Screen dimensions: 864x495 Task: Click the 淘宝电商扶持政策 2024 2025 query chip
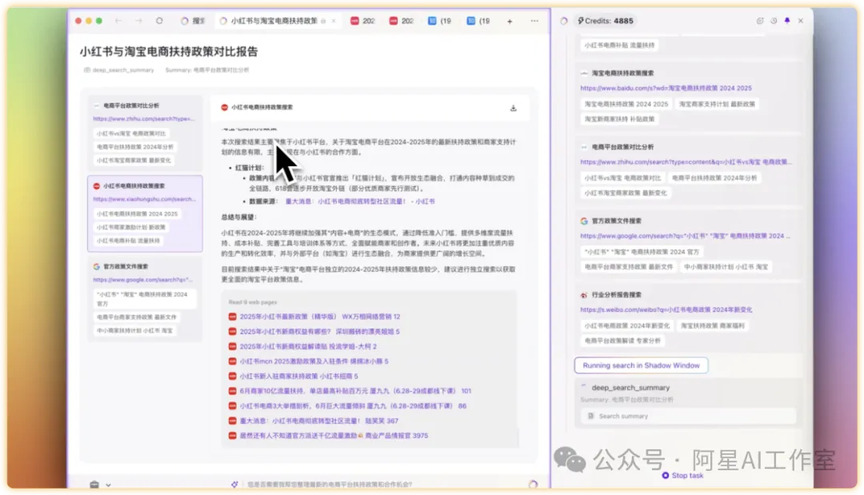(x=626, y=104)
